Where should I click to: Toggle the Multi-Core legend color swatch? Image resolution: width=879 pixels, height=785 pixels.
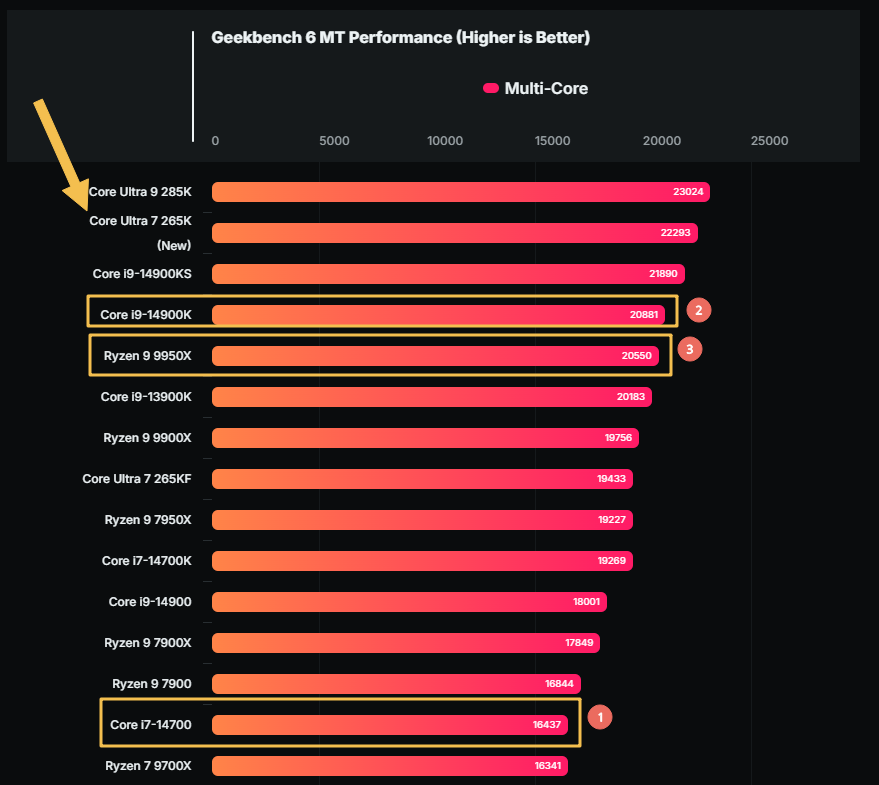[490, 88]
